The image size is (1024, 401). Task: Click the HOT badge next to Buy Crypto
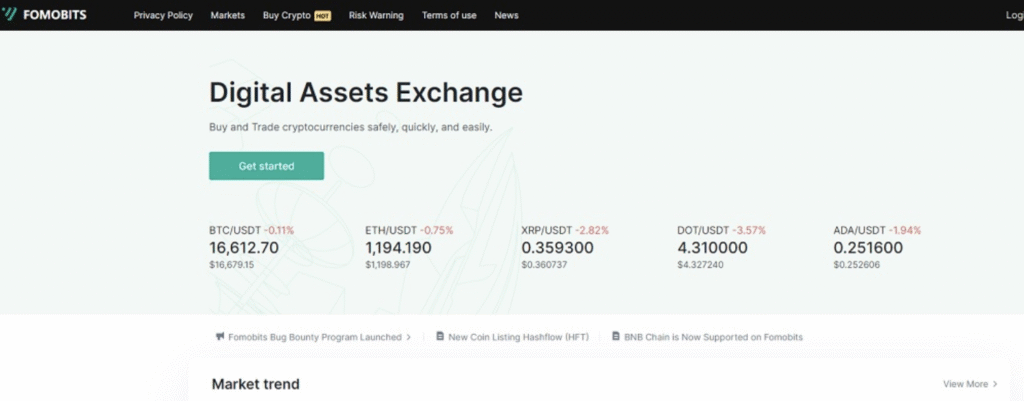322,16
